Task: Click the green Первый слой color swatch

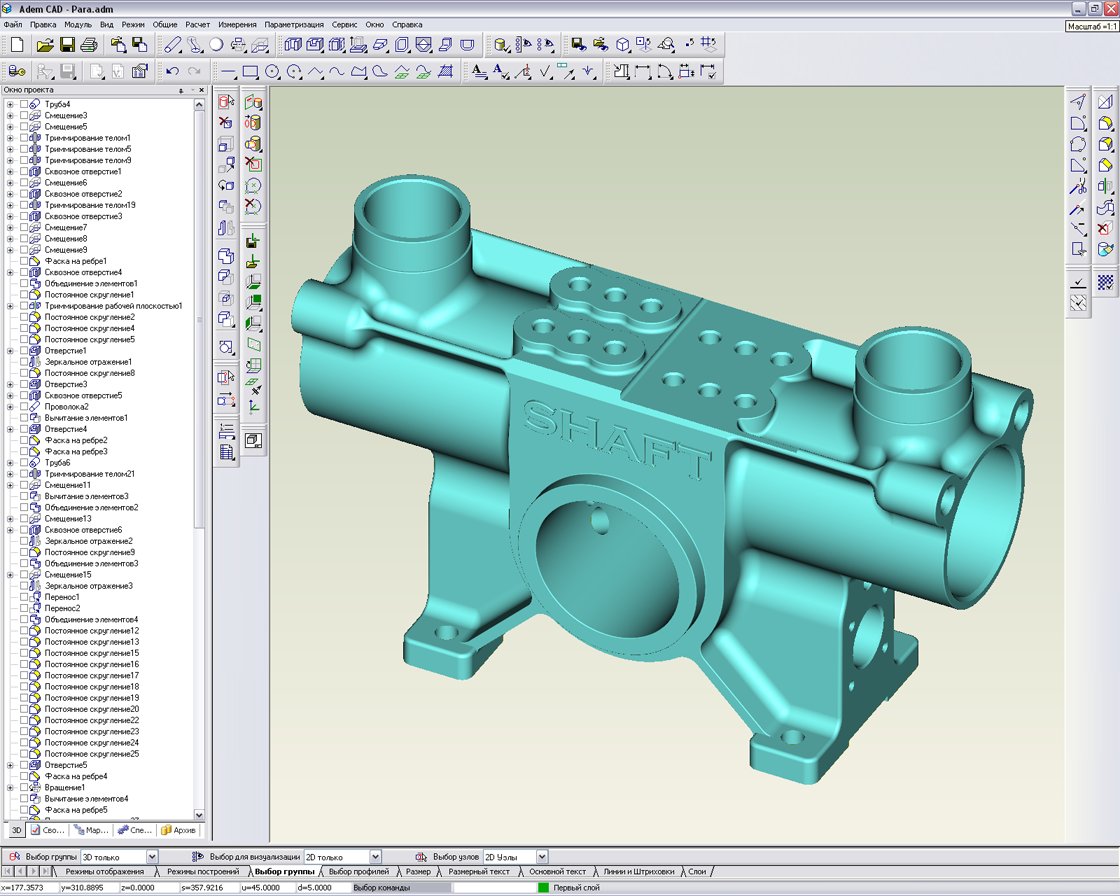Action: [x=543, y=888]
